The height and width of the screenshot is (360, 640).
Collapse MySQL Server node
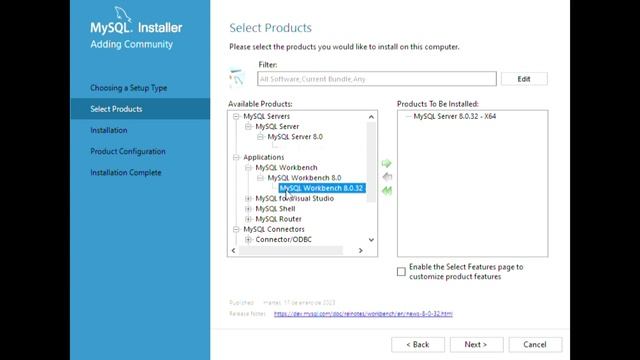(248, 127)
